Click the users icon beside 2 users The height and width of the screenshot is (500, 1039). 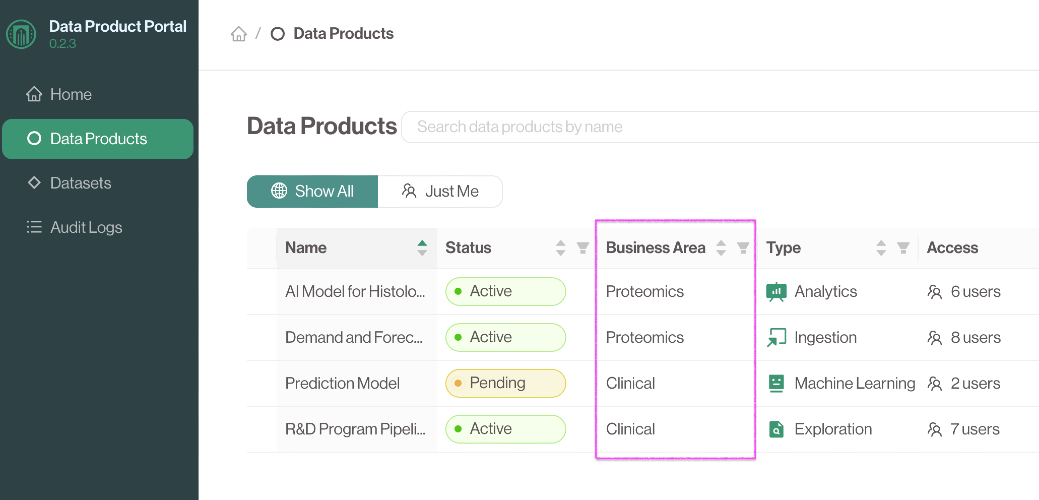[935, 383]
